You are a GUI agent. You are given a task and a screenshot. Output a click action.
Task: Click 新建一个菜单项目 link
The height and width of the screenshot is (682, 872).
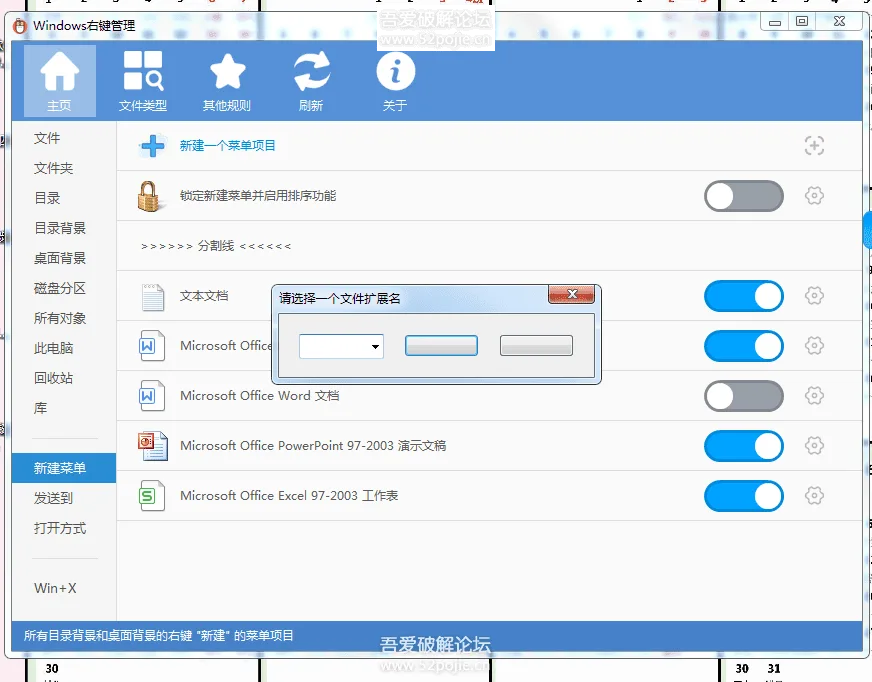pyautogui.click(x=227, y=146)
